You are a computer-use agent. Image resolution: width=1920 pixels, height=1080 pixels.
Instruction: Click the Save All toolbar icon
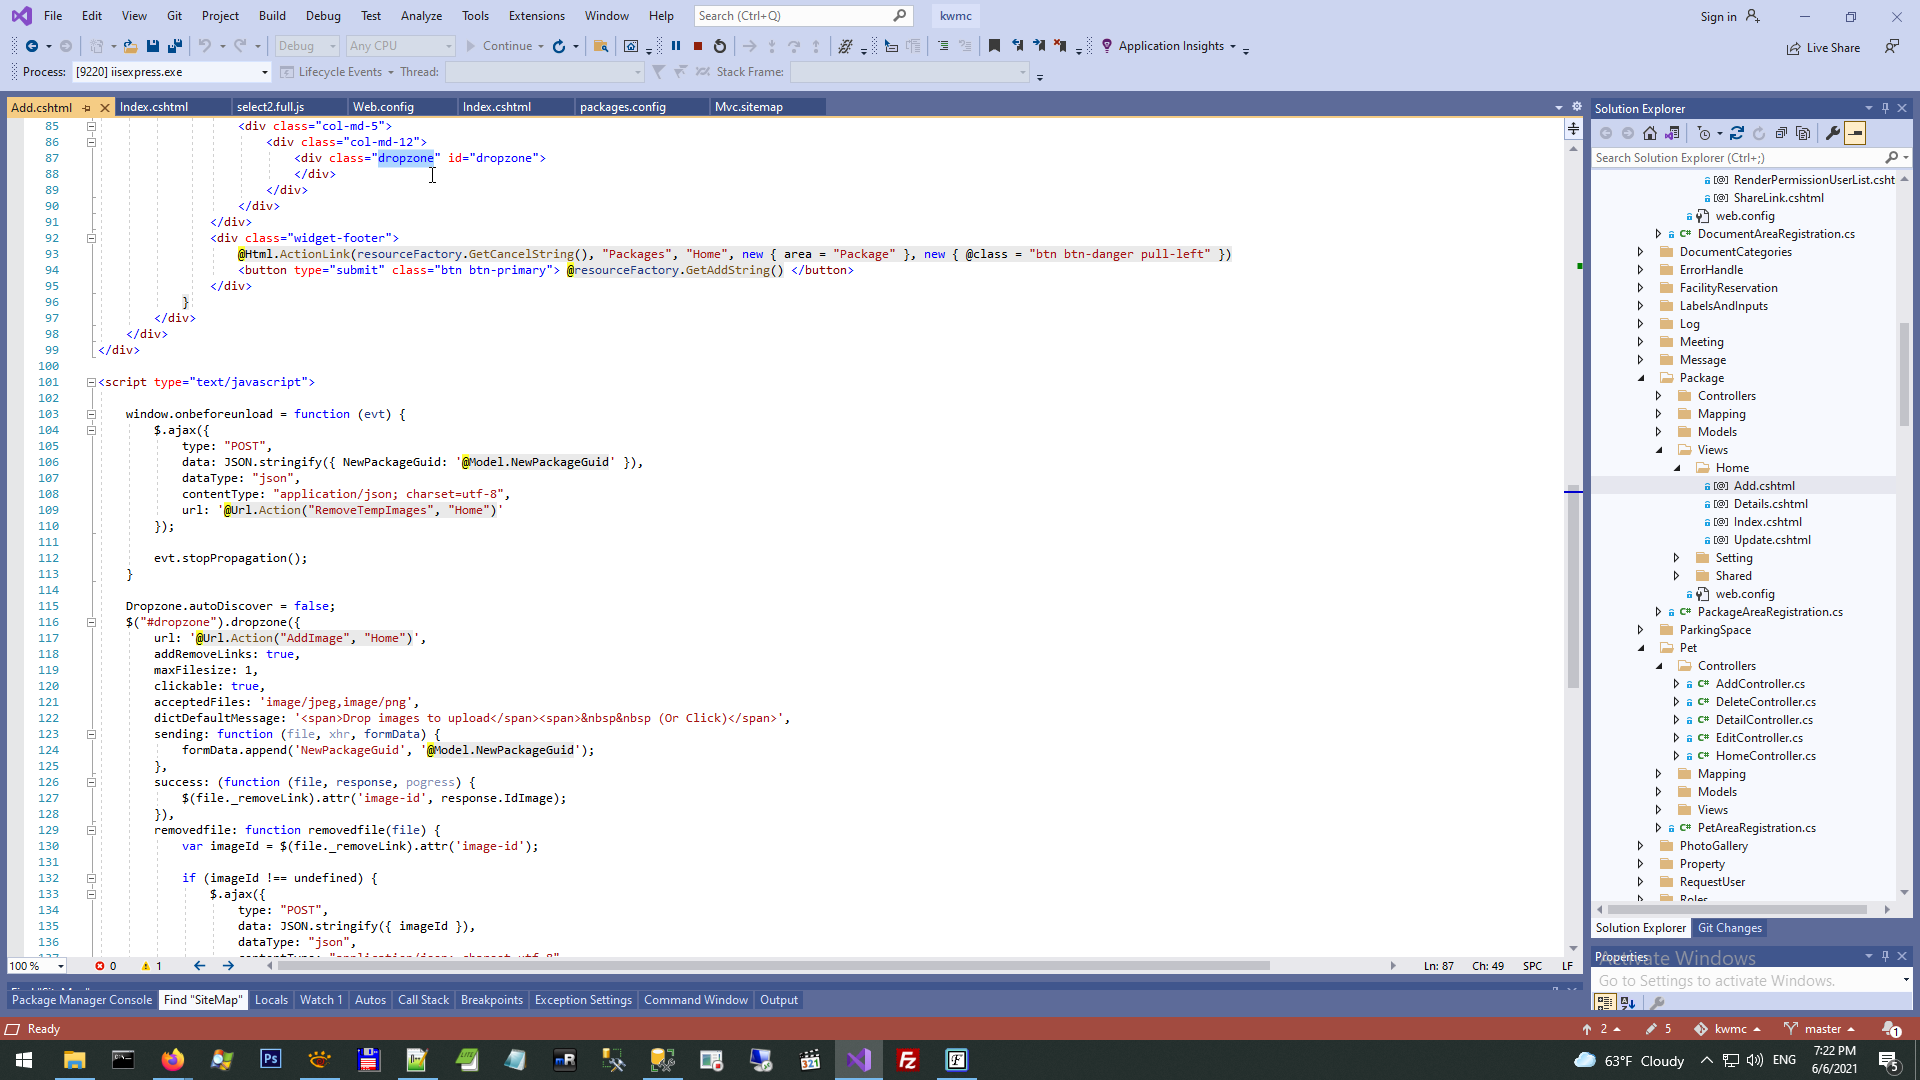(175, 46)
